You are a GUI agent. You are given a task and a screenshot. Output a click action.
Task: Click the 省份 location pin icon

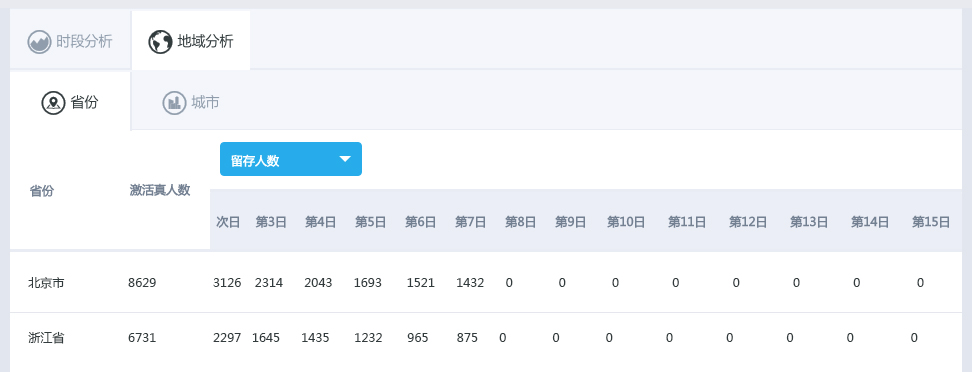(x=53, y=103)
